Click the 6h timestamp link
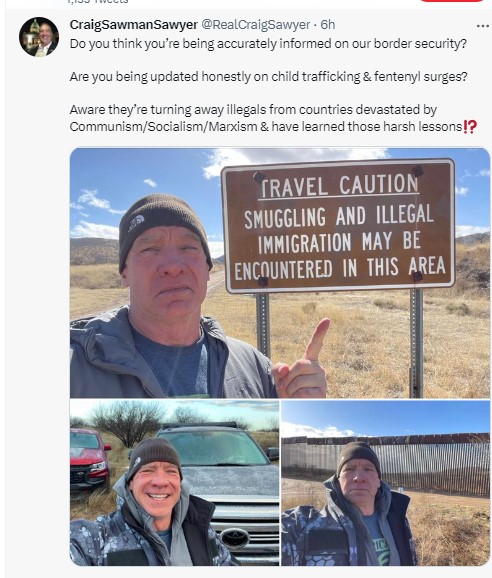This screenshot has width=492, height=578. pyautogui.click(x=328, y=25)
